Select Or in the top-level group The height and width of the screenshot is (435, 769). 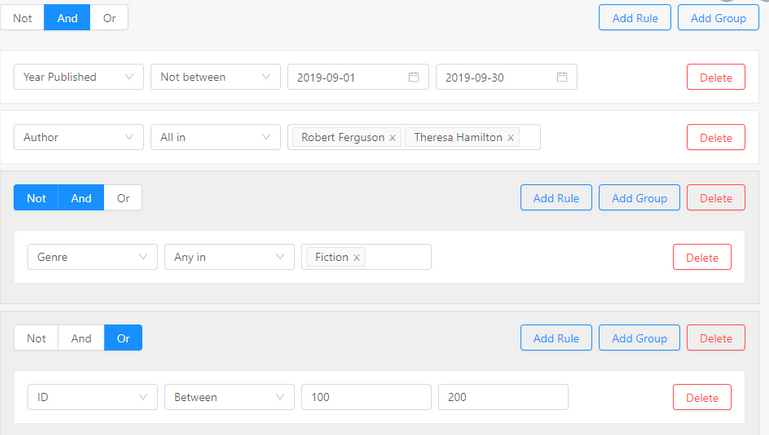pos(109,18)
